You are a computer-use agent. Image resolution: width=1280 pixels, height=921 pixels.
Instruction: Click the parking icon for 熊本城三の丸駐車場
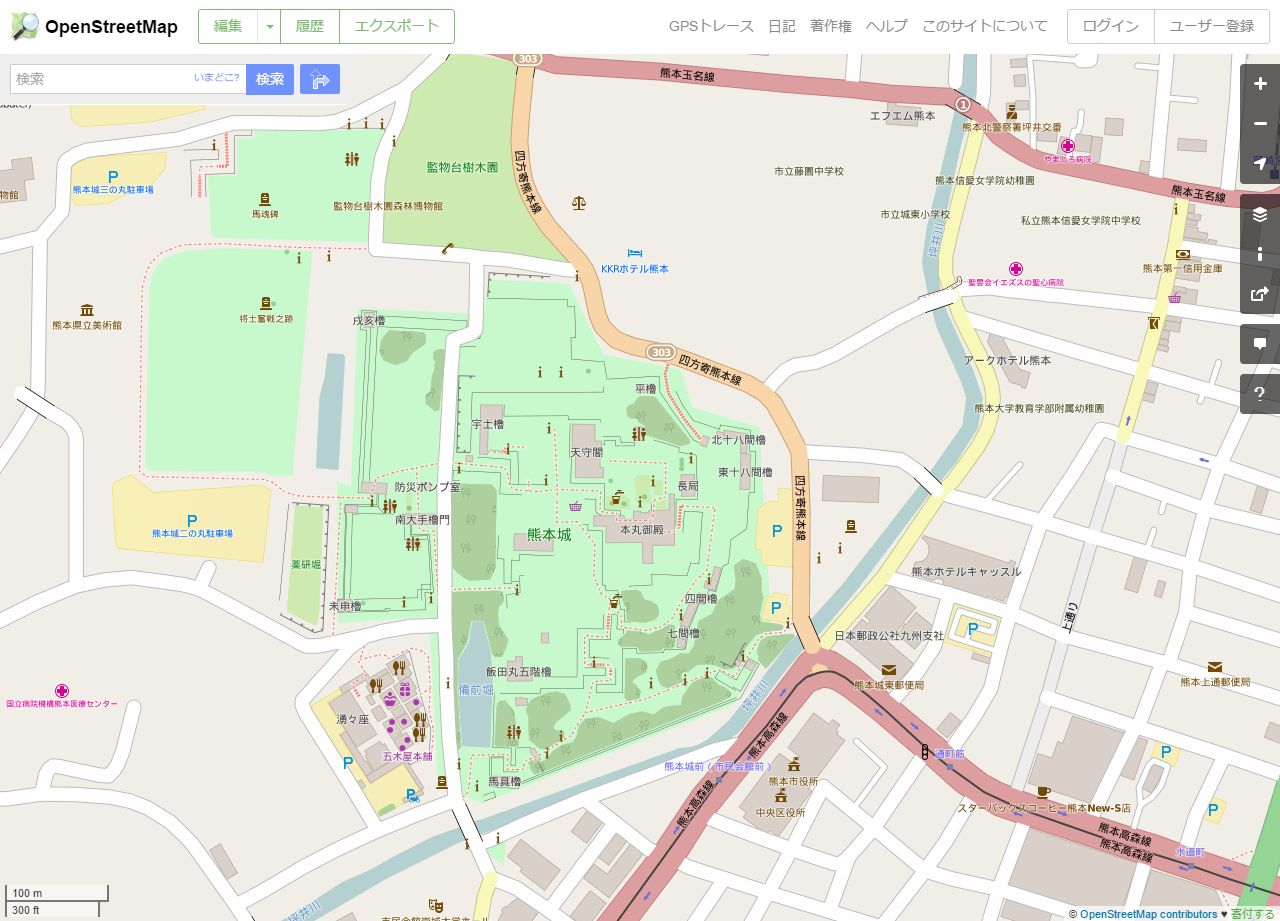[x=113, y=176]
